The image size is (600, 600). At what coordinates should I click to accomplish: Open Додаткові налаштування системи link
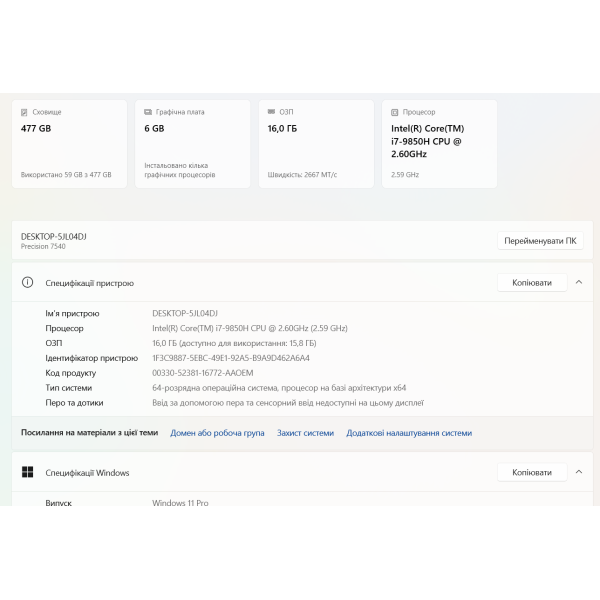(409, 433)
